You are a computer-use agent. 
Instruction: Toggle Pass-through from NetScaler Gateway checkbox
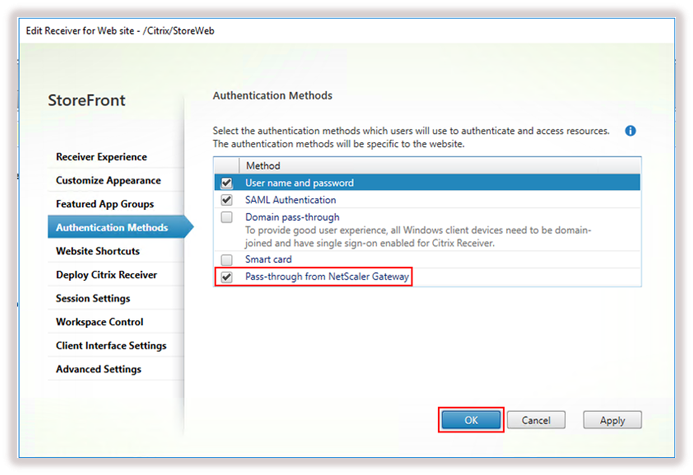(x=227, y=277)
